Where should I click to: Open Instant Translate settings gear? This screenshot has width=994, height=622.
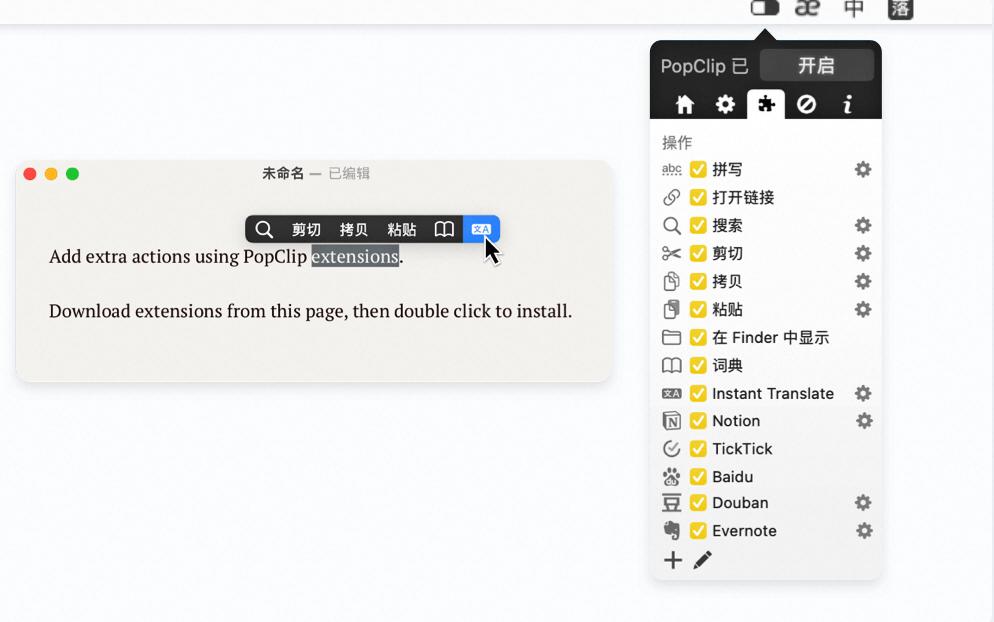(x=863, y=393)
